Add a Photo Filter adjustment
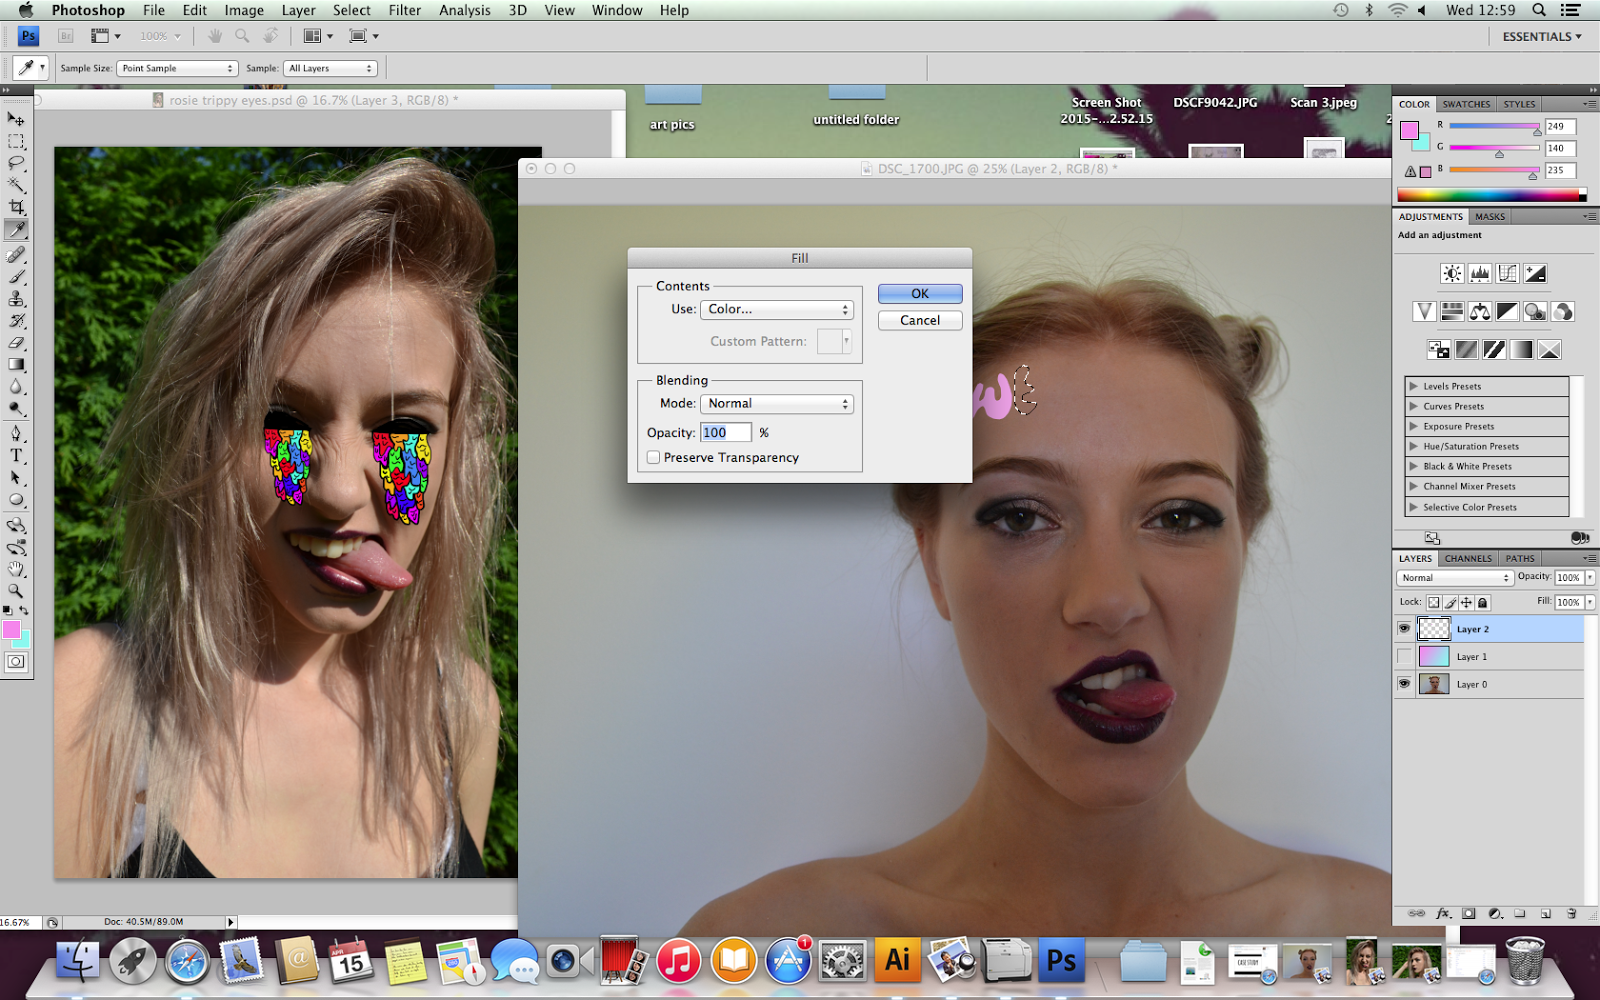The image size is (1600, 1000). pyautogui.click(x=1536, y=312)
